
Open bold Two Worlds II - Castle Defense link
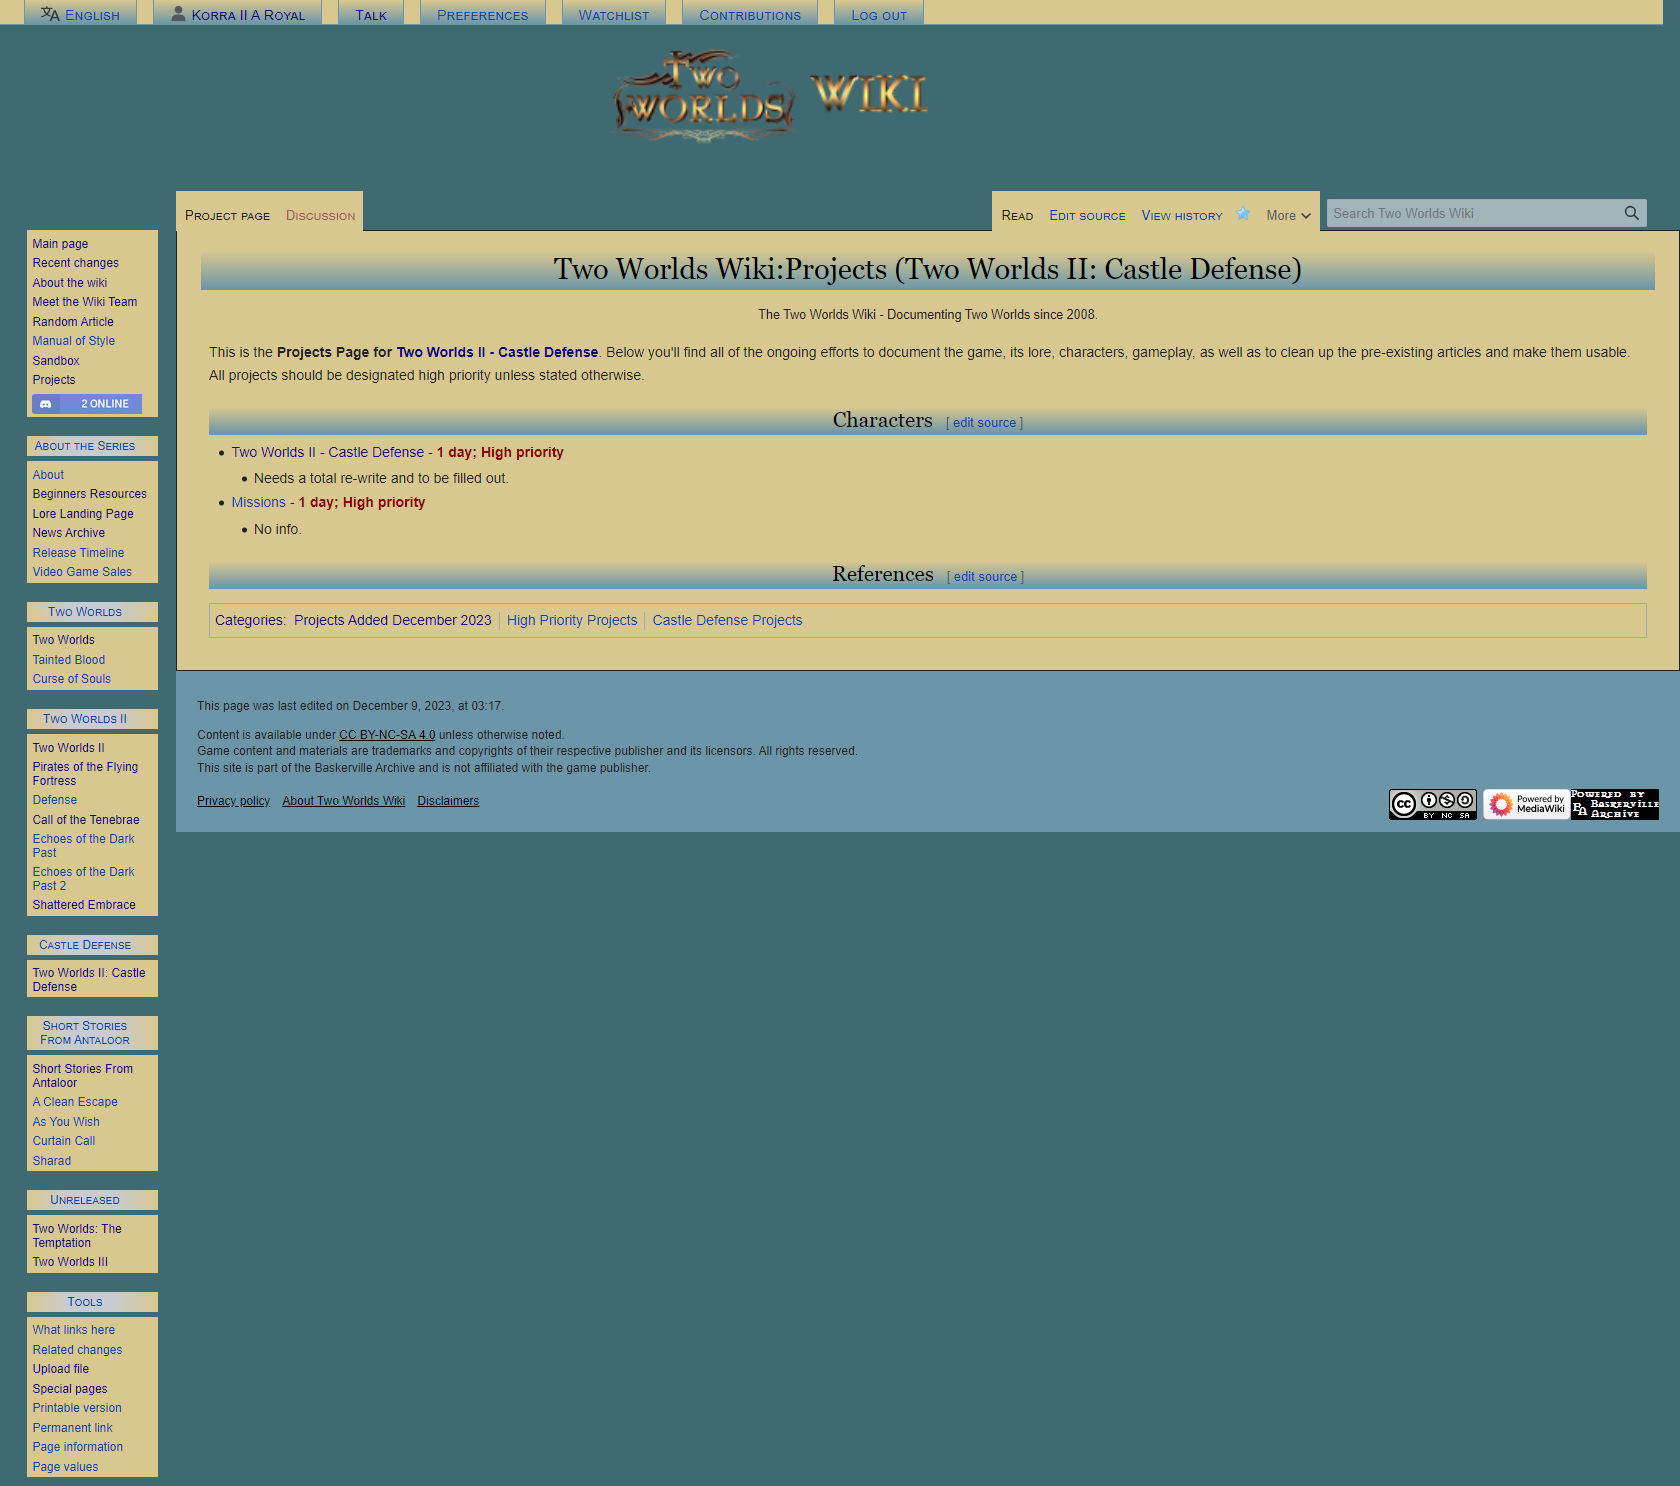coord(497,352)
